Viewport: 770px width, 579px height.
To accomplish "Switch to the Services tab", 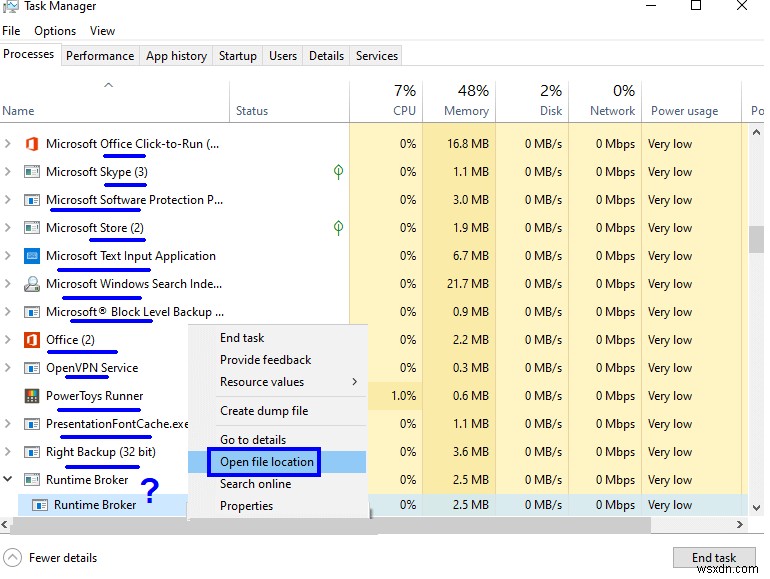I will click(377, 56).
